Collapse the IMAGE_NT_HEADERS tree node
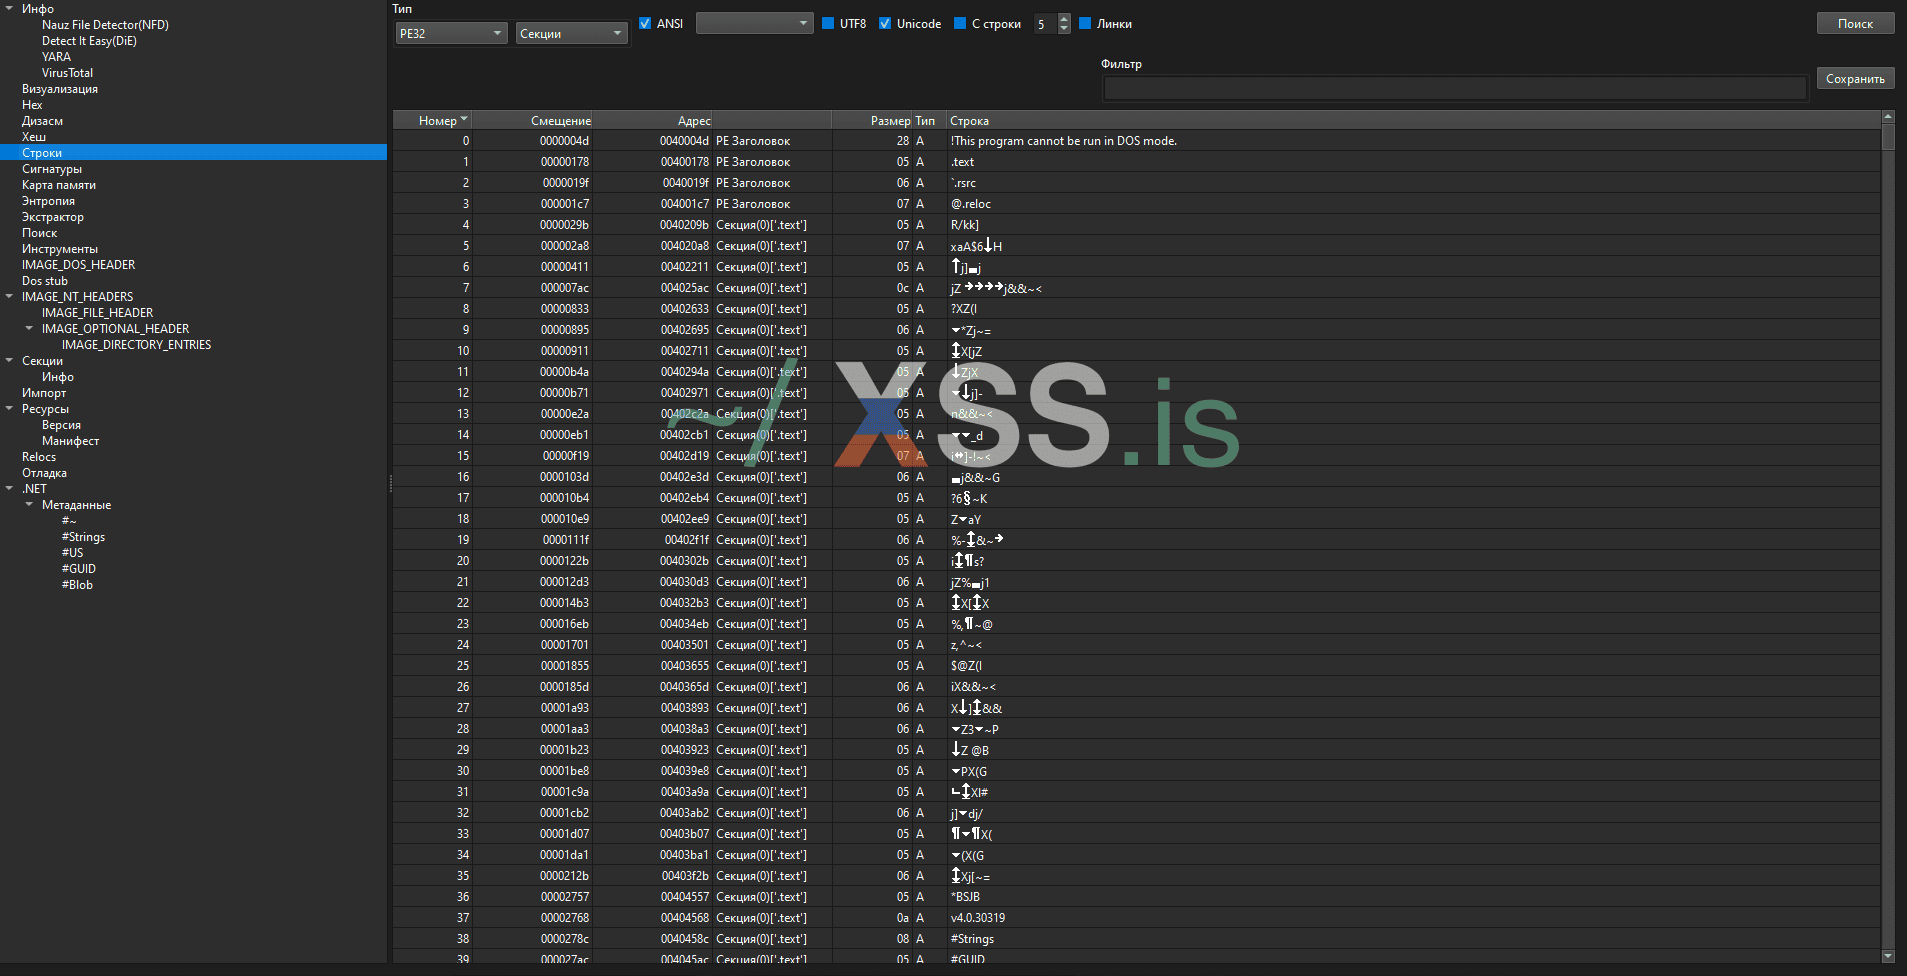Viewport: 1907px width, 976px height. (10, 297)
